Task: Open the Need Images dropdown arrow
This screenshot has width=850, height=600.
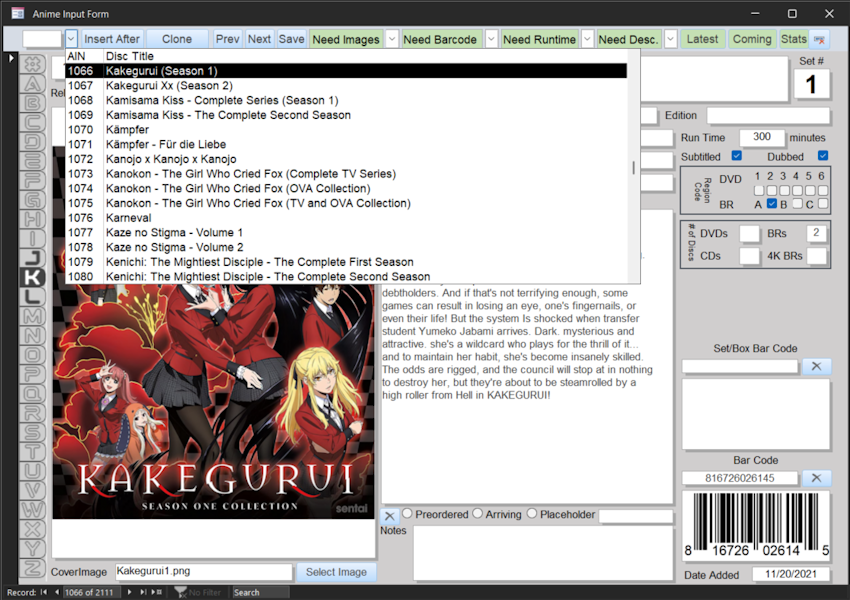Action: (x=392, y=39)
